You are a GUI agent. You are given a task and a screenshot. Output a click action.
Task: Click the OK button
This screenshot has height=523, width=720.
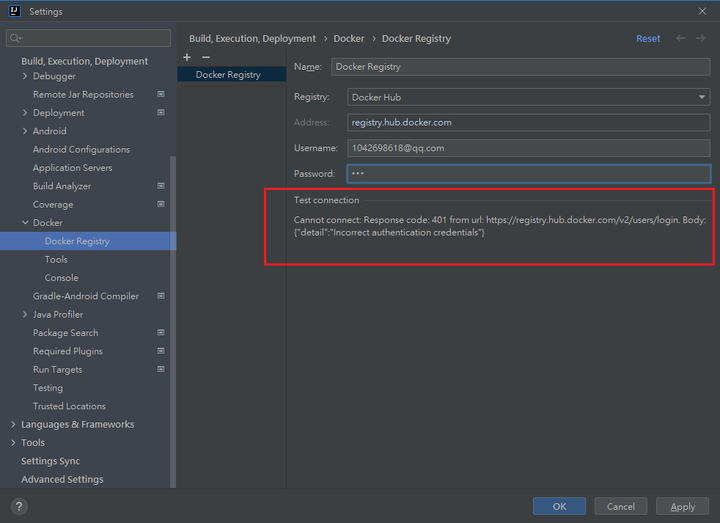coord(559,506)
